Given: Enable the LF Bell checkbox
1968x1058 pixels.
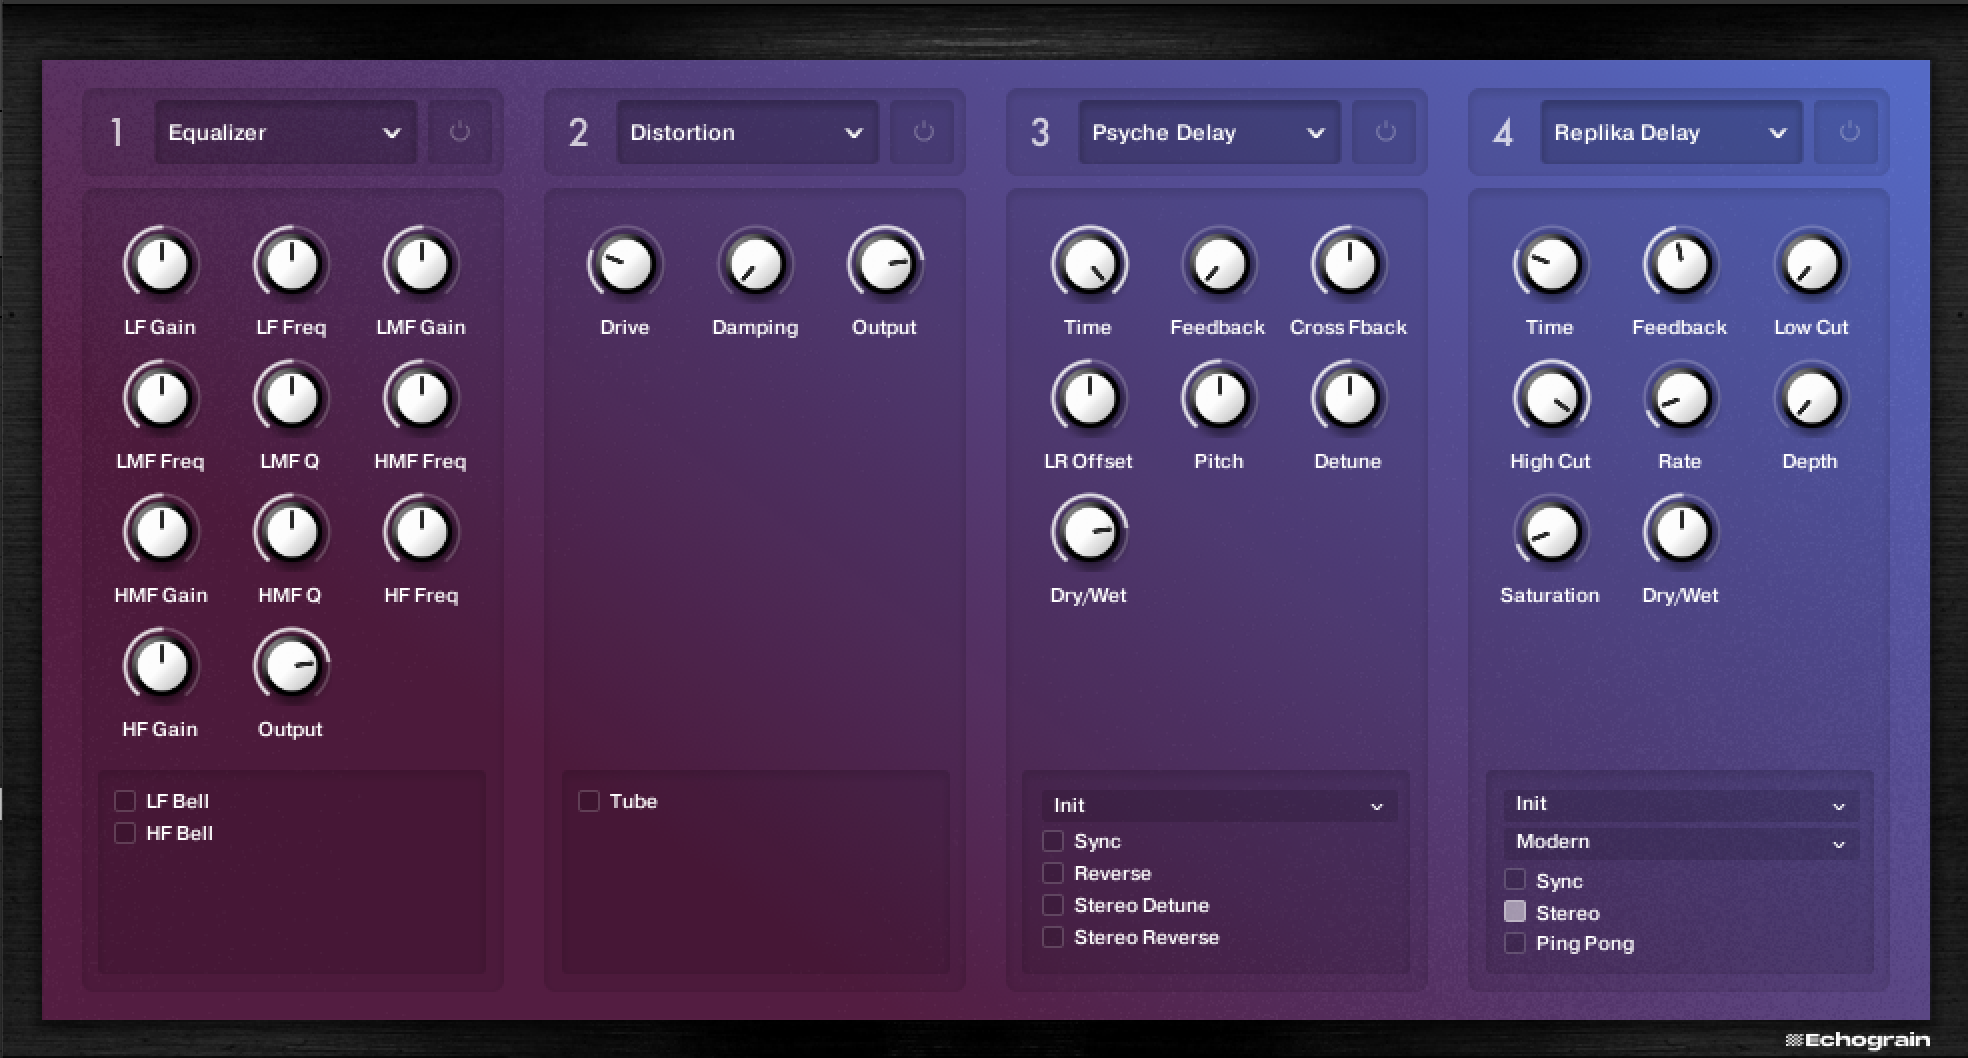Looking at the screenshot, I should pos(125,801).
